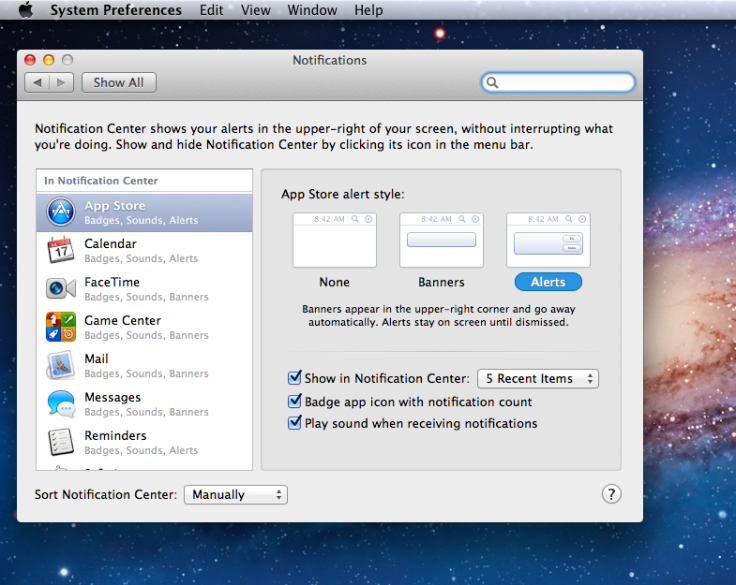Select the None alert style label
The width and height of the screenshot is (736, 585).
(x=334, y=282)
